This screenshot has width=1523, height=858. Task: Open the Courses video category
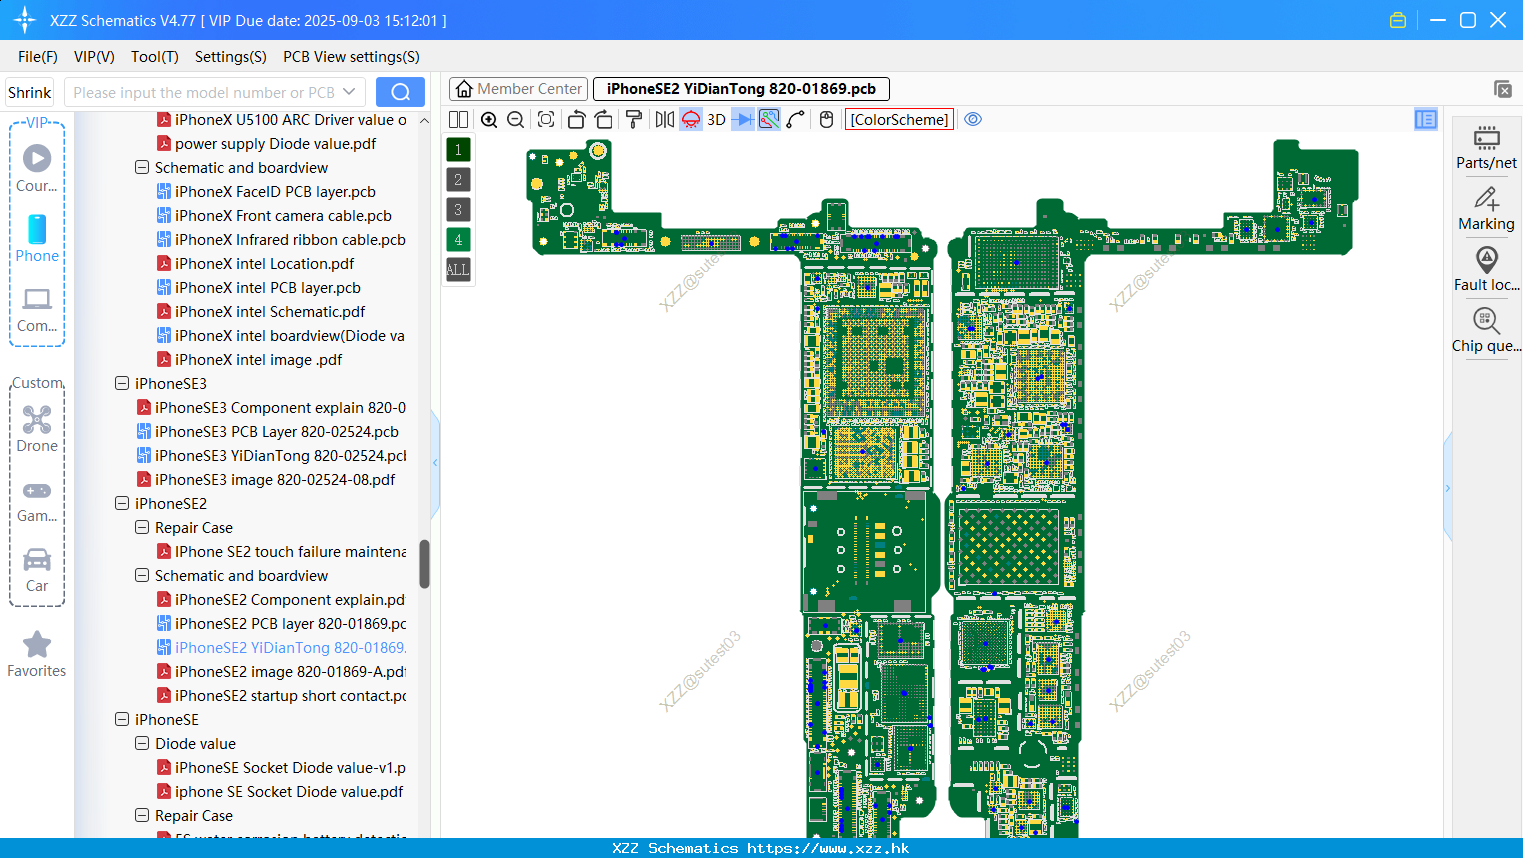click(37, 169)
